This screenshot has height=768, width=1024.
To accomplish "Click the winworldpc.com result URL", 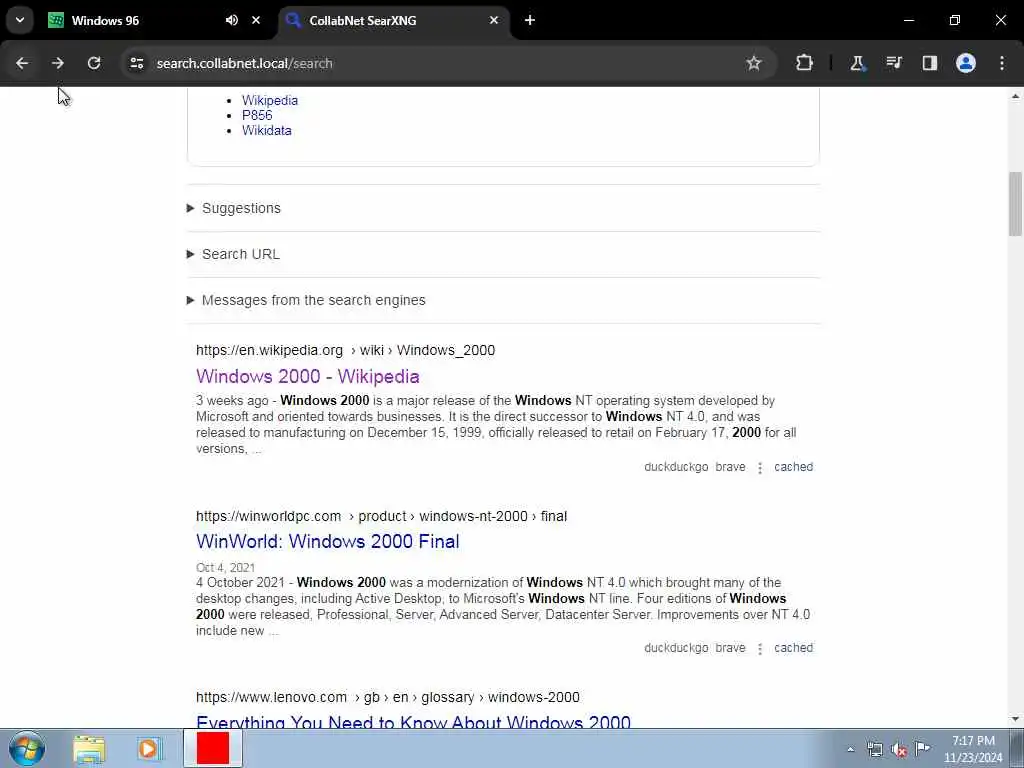I will (x=381, y=516).
